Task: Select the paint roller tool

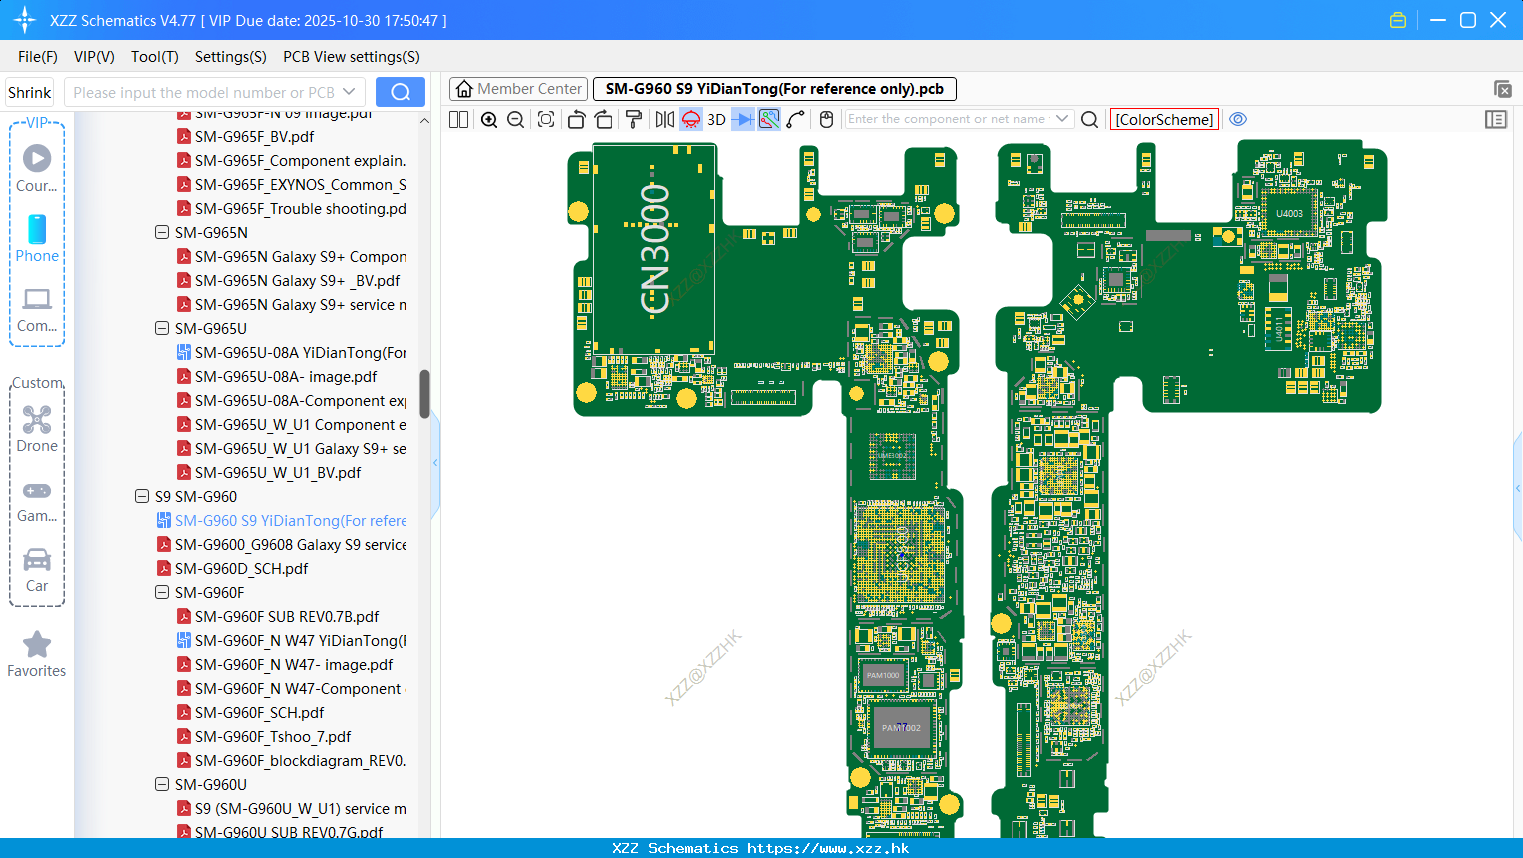Action: pyautogui.click(x=634, y=119)
